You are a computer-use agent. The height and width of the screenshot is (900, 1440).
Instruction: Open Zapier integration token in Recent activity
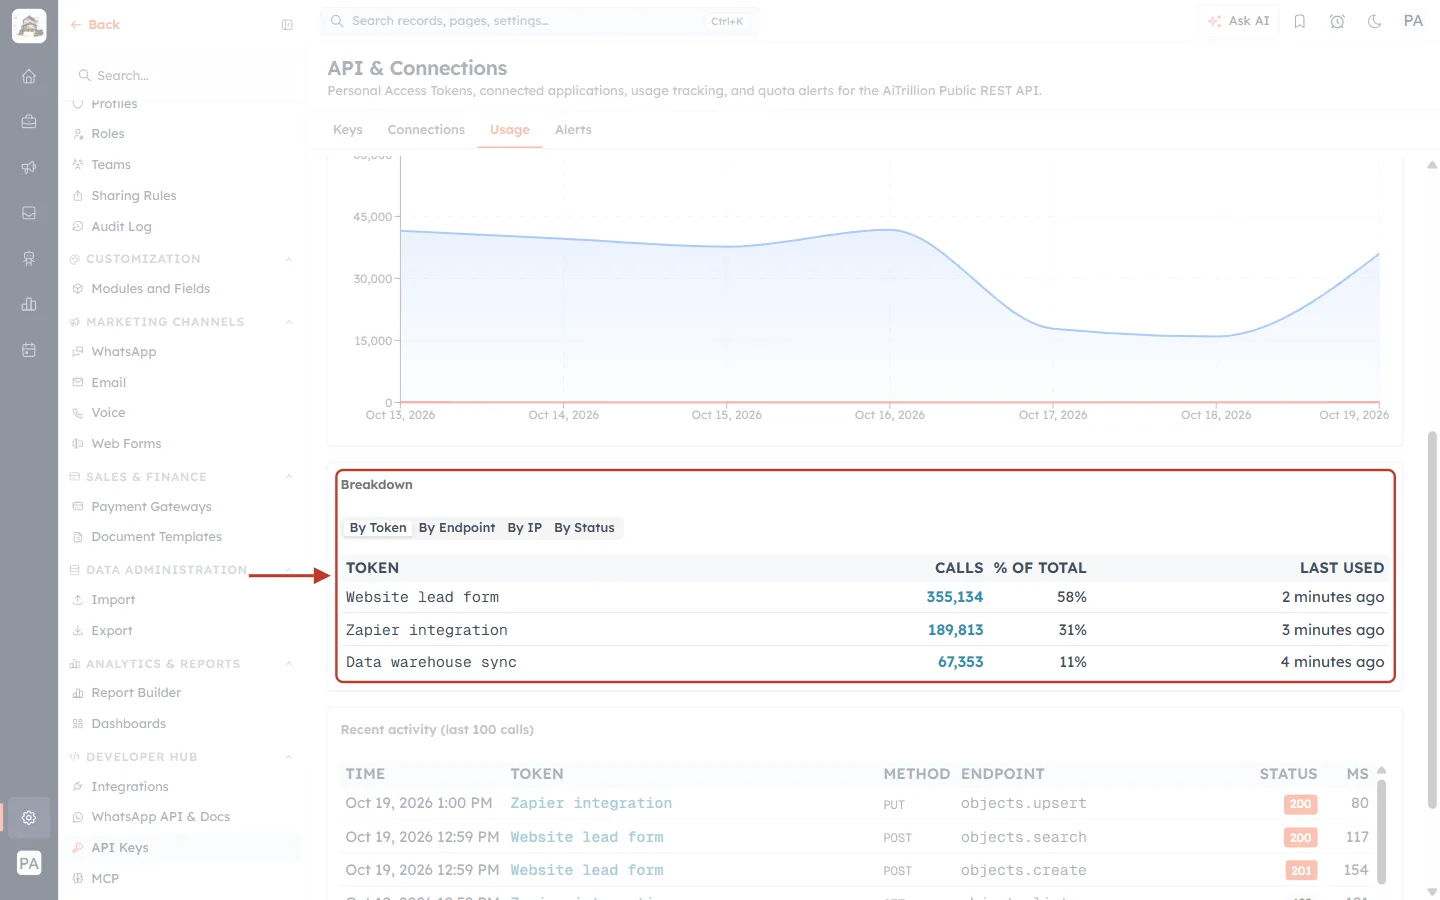591,803
